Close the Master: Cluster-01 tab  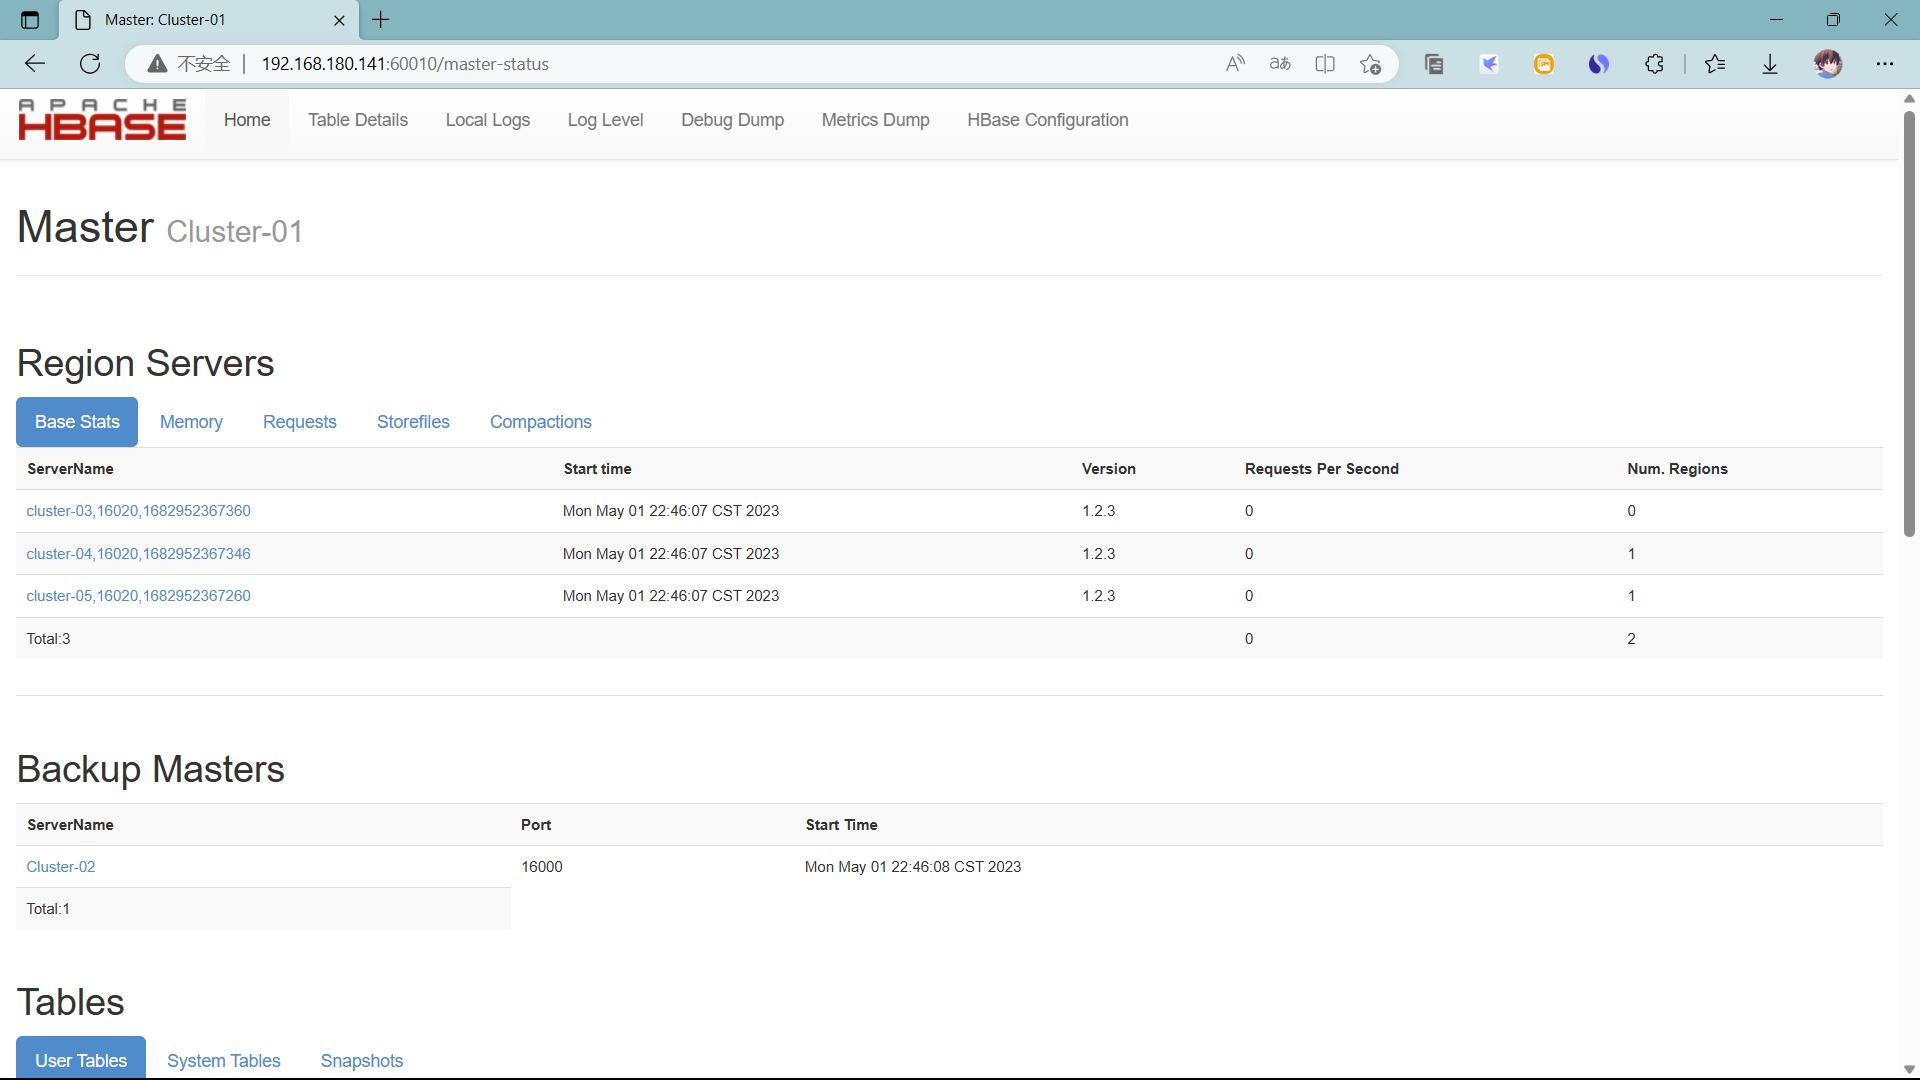(339, 20)
